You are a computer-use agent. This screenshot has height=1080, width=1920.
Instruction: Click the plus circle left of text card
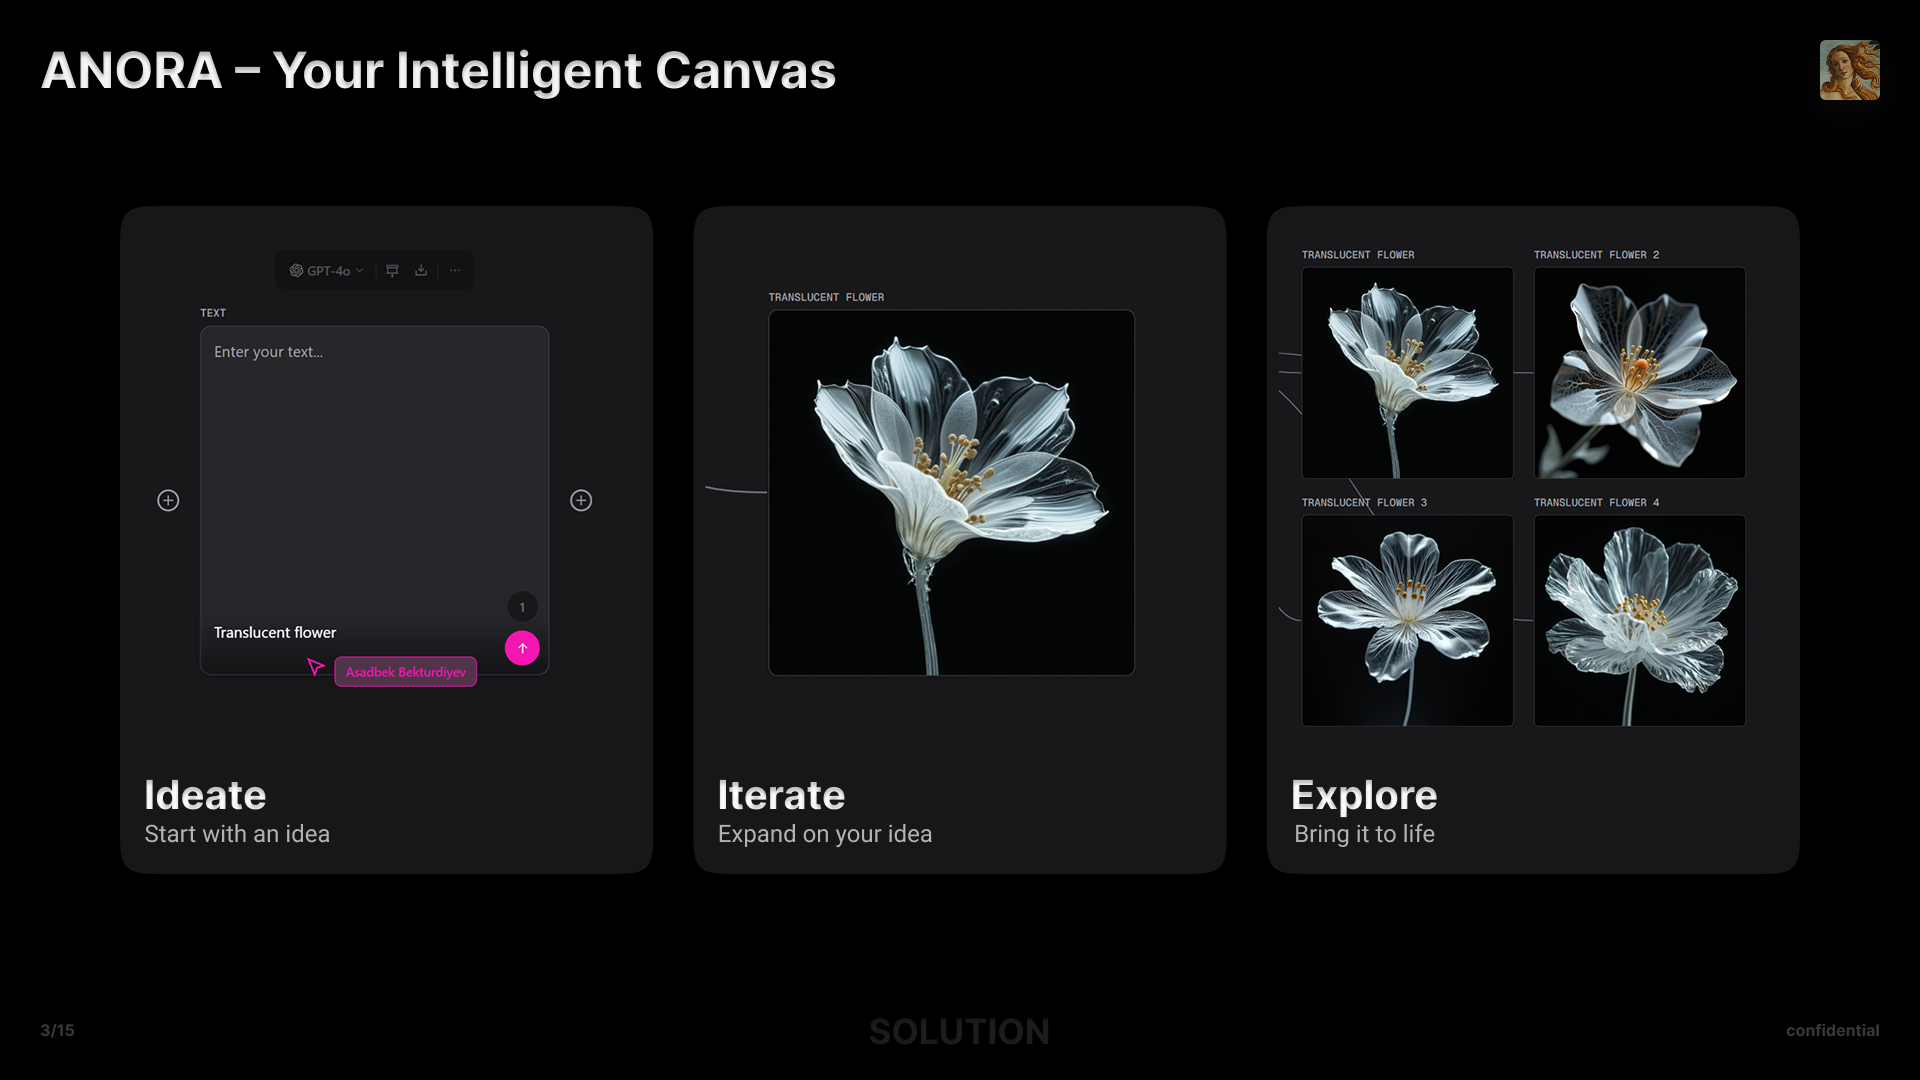pos(168,500)
